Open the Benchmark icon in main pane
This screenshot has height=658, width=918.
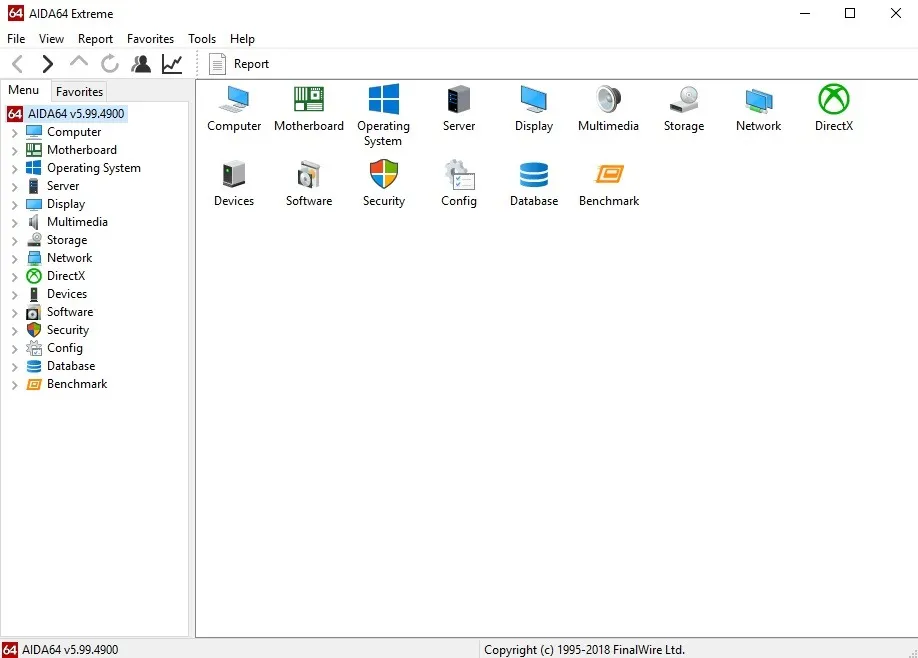pos(609,174)
